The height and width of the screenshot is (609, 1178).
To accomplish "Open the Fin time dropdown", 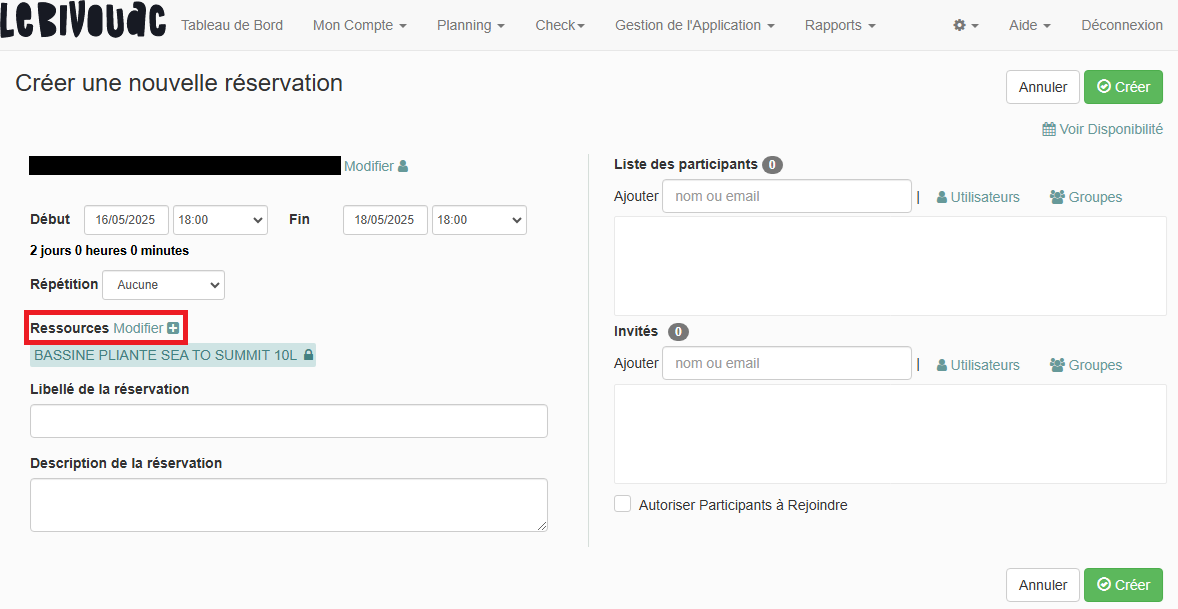I will click(x=479, y=220).
